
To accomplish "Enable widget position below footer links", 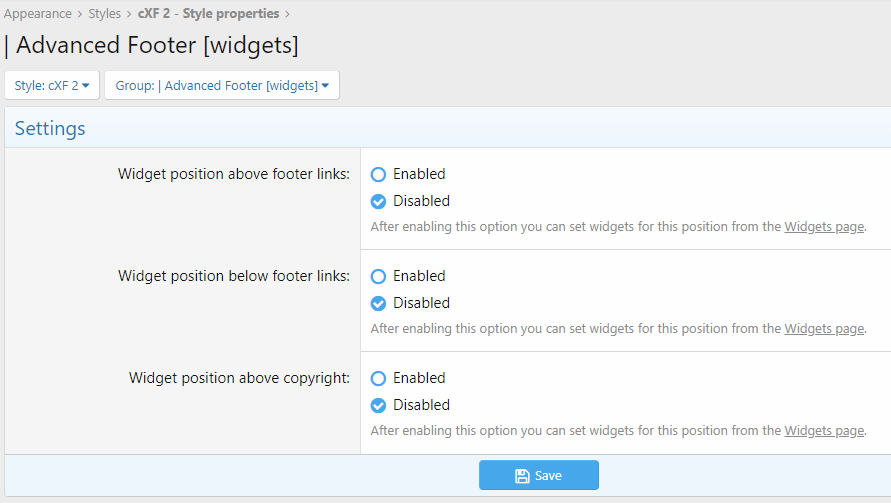I will coord(379,276).
